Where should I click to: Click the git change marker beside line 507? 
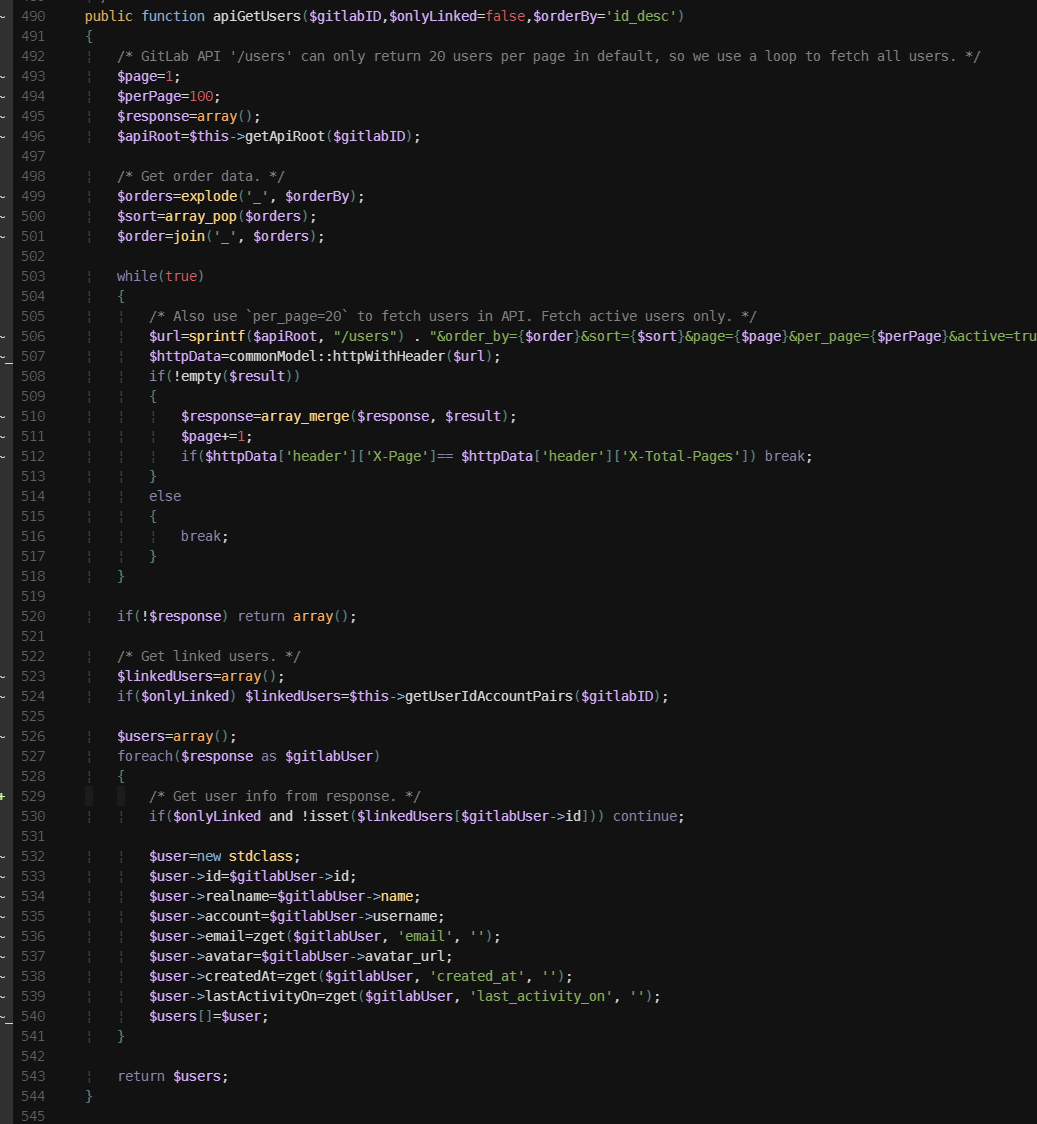coord(5,358)
